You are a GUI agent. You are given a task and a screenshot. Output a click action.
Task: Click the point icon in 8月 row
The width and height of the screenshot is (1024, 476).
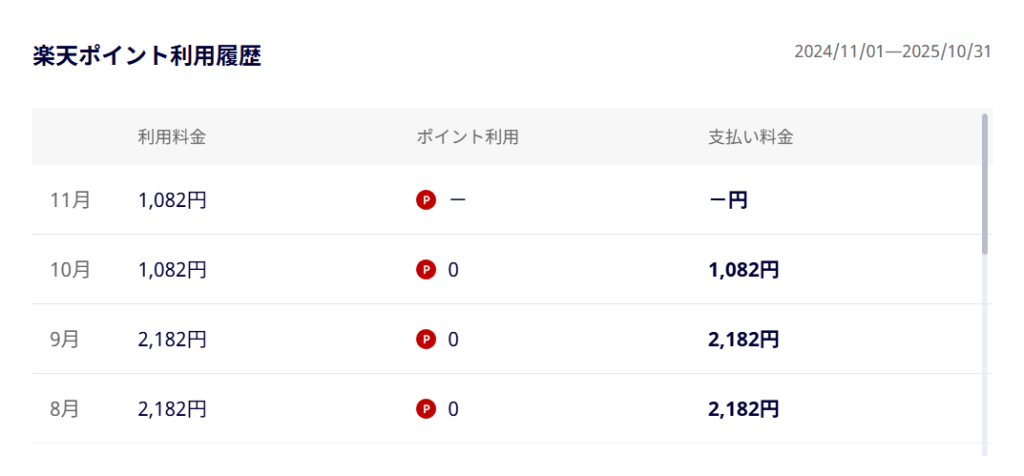click(x=426, y=409)
